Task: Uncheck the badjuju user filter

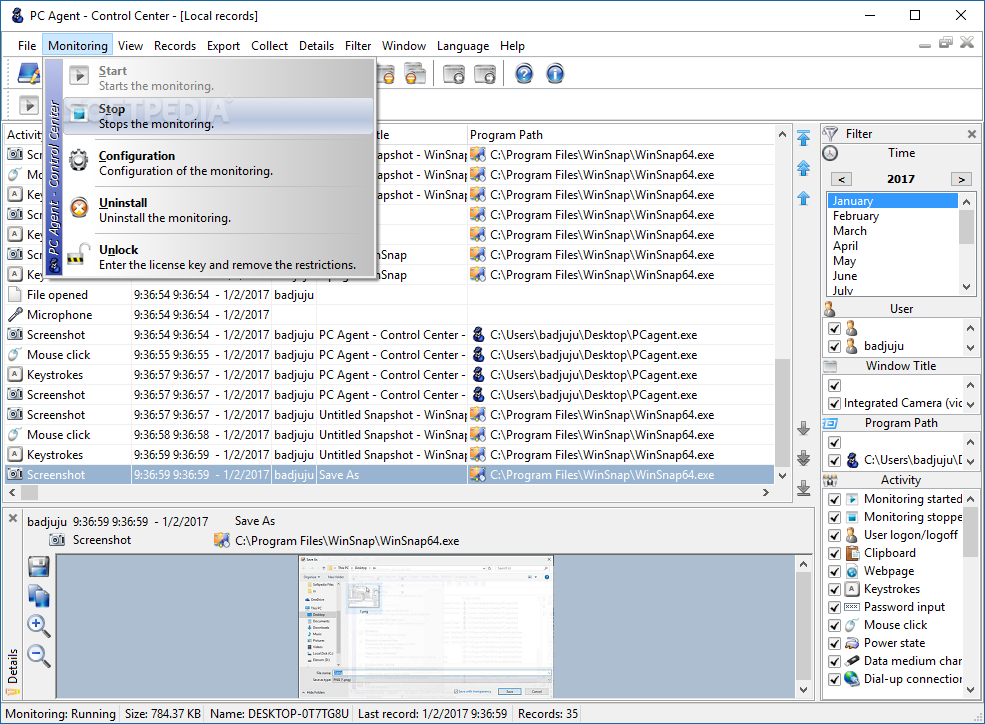Action: (x=834, y=346)
